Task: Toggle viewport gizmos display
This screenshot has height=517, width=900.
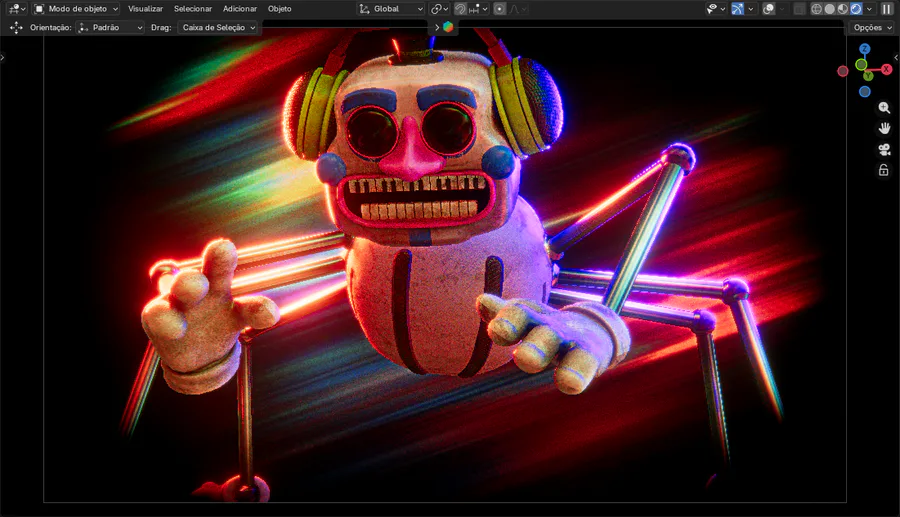Action: pos(738,9)
